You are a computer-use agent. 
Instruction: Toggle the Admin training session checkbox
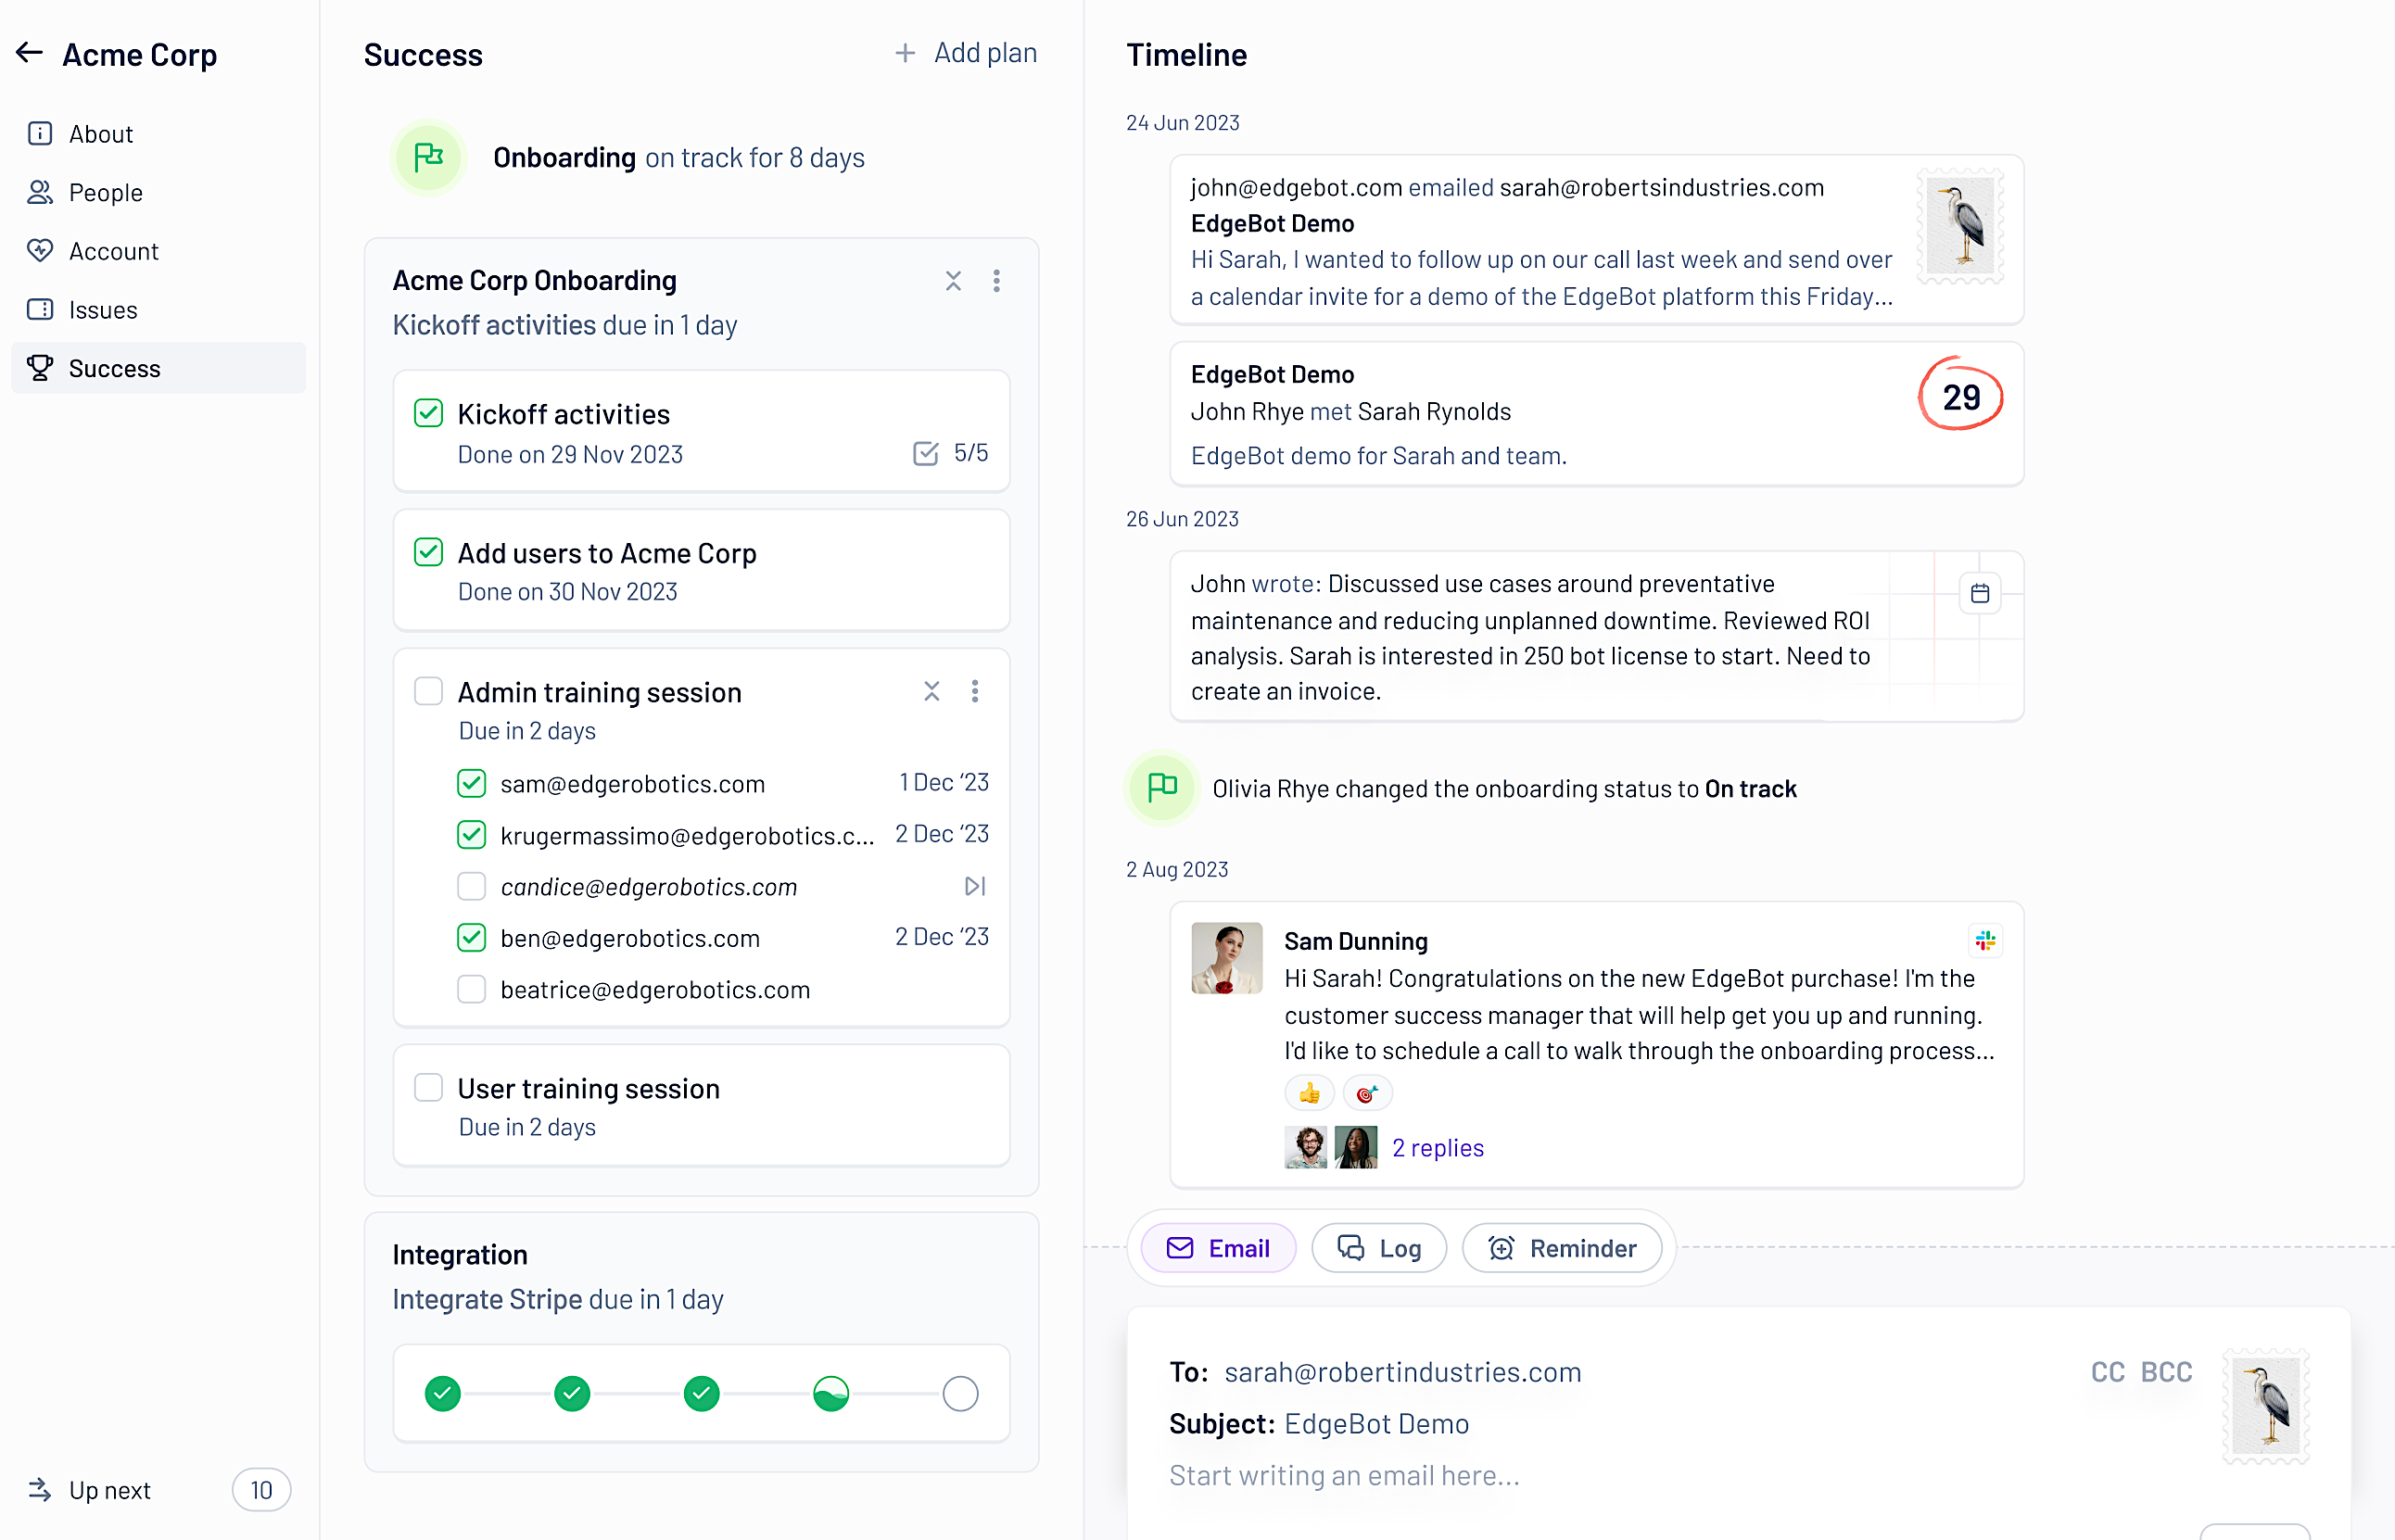429,689
